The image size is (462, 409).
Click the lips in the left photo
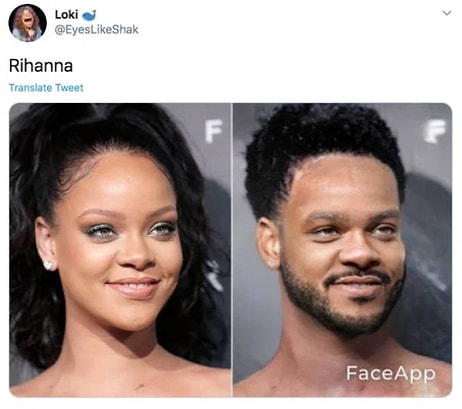pyautogui.click(x=133, y=287)
